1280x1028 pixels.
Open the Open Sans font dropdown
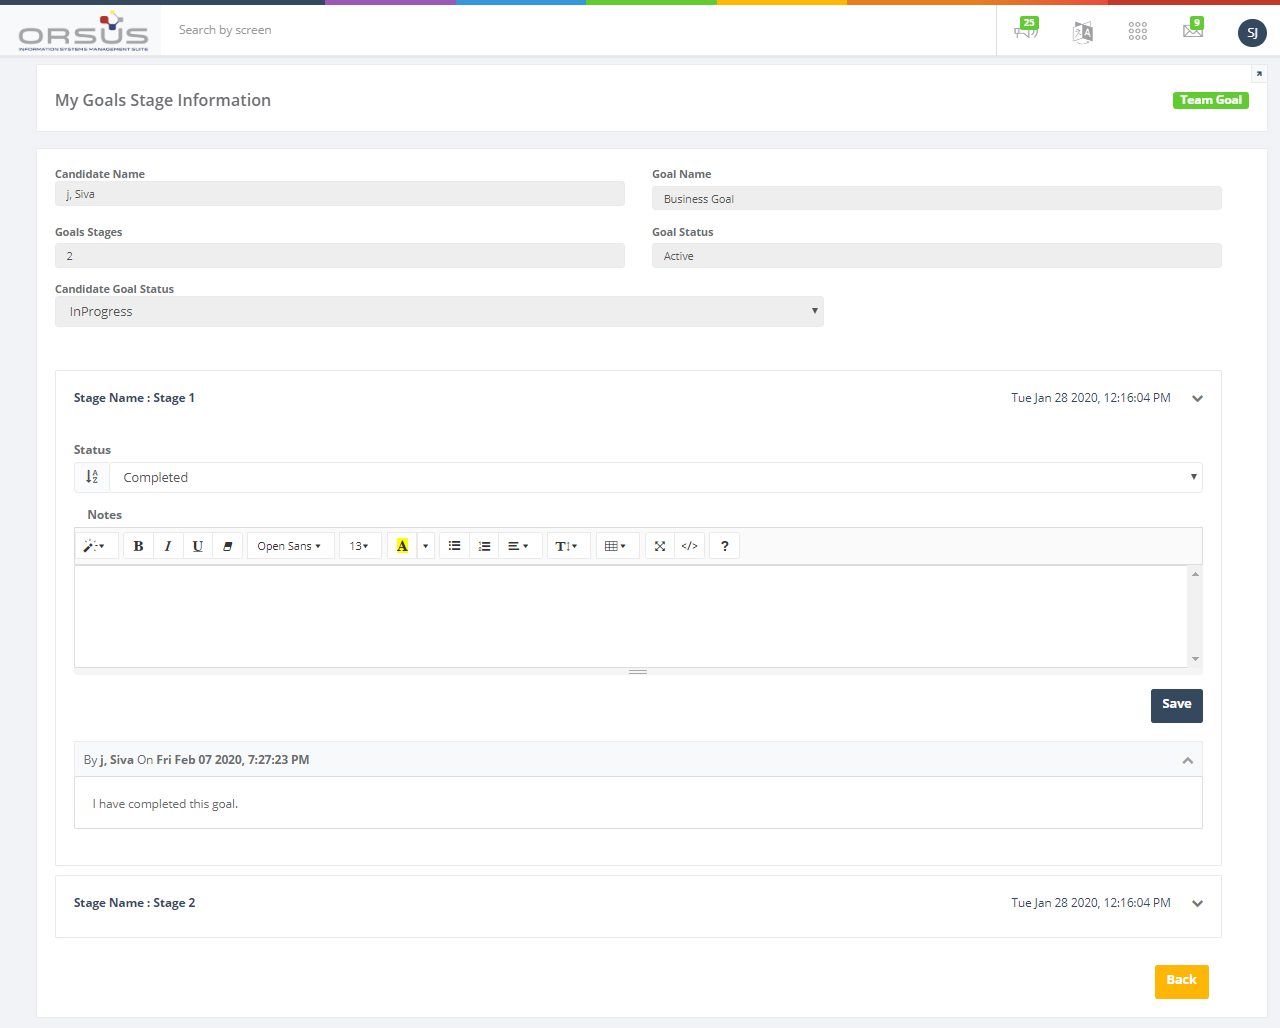click(289, 546)
